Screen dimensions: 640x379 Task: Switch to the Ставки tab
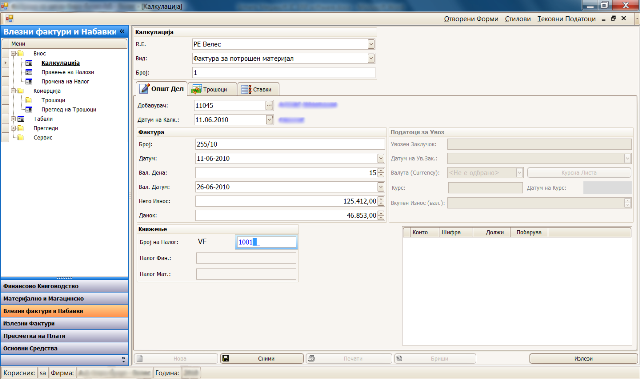258,89
